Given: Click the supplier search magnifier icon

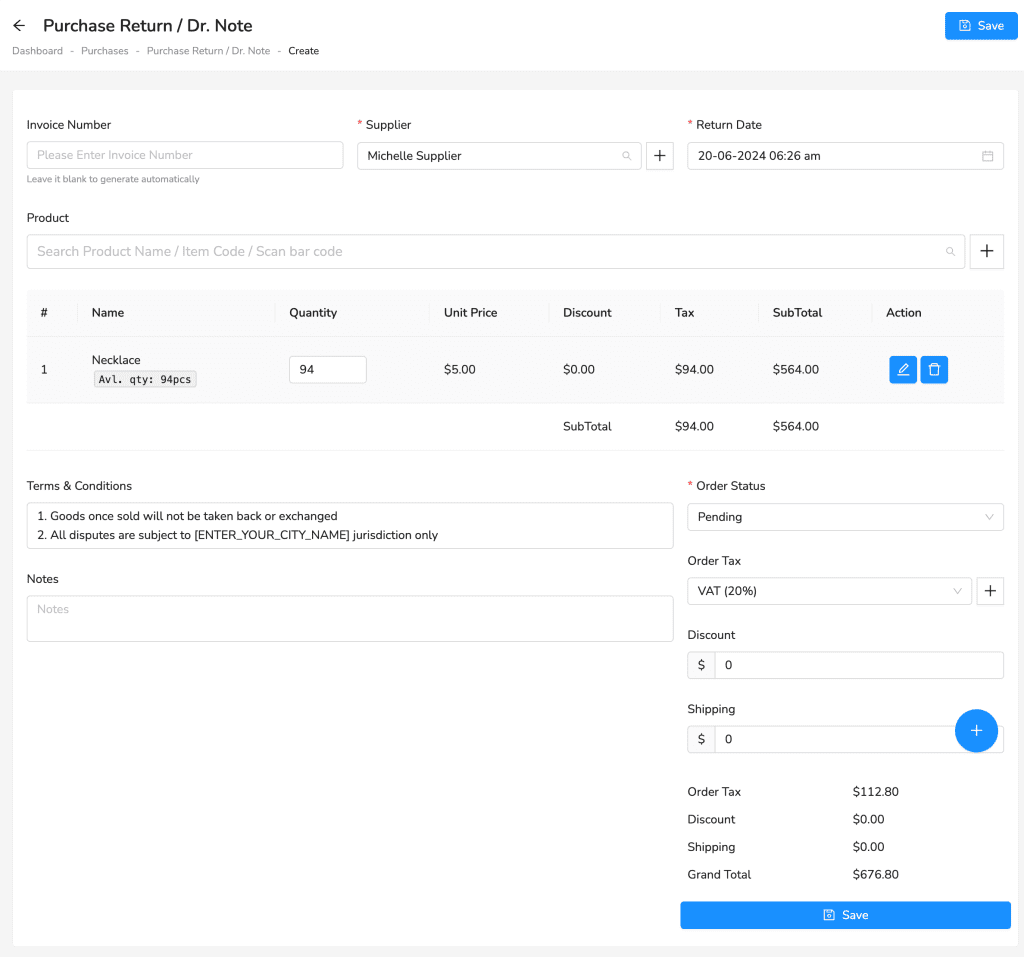Looking at the screenshot, I should tap(626, 155).
